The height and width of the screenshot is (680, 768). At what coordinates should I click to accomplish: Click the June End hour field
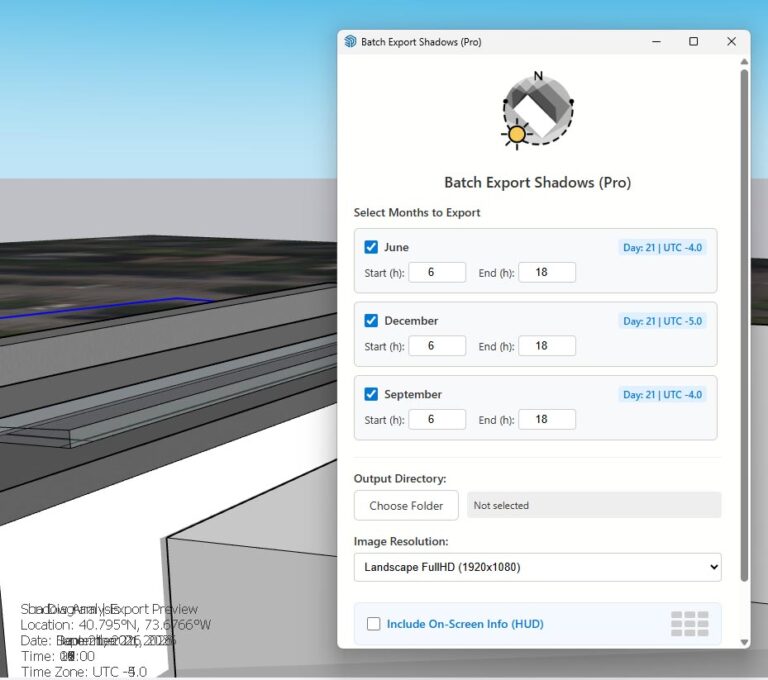coord(546,272)
